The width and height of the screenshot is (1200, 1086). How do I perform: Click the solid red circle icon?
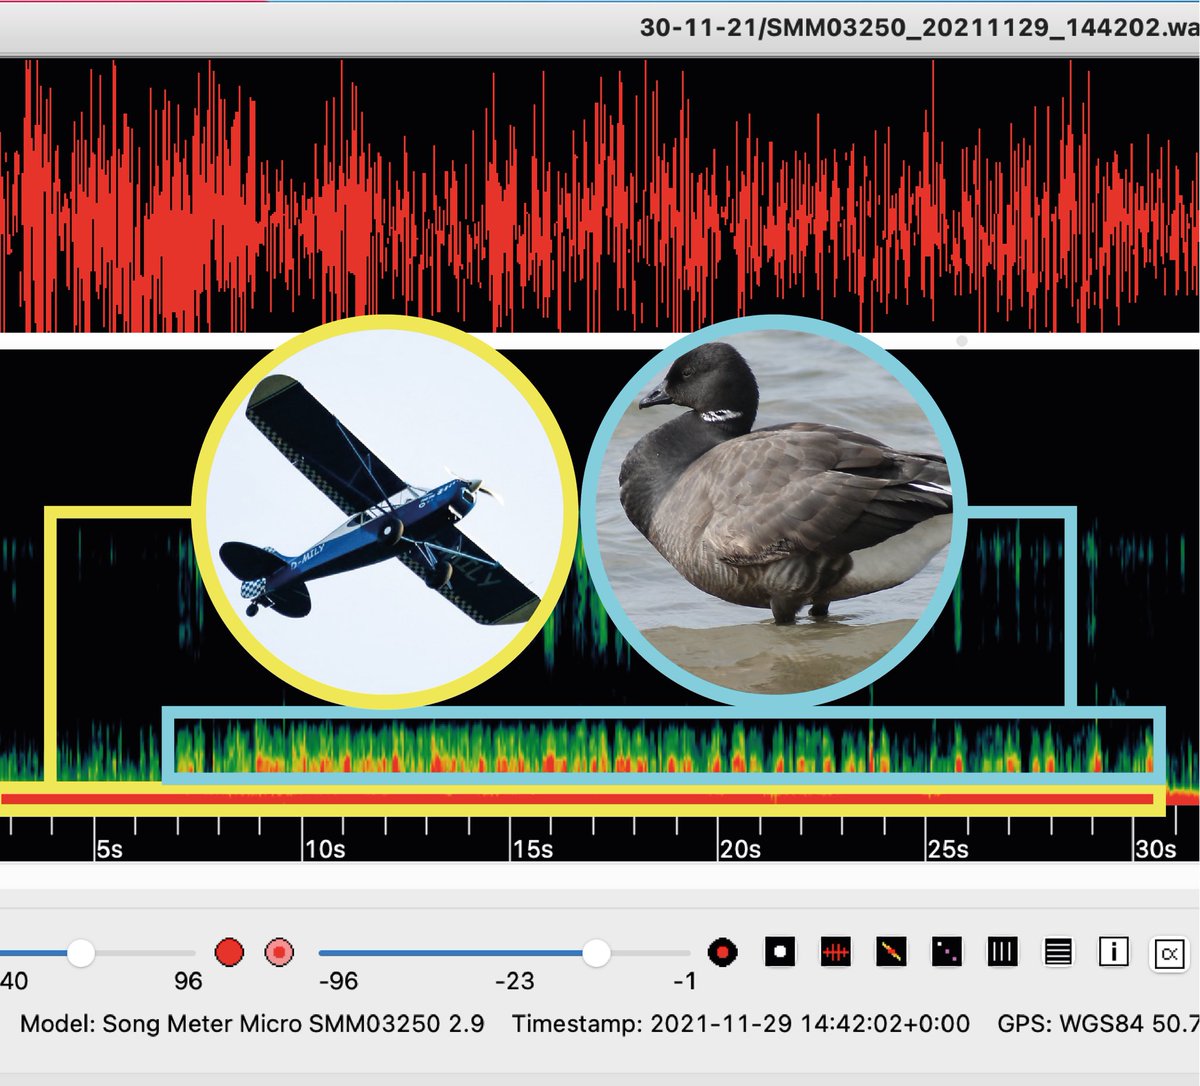[229, 951]
